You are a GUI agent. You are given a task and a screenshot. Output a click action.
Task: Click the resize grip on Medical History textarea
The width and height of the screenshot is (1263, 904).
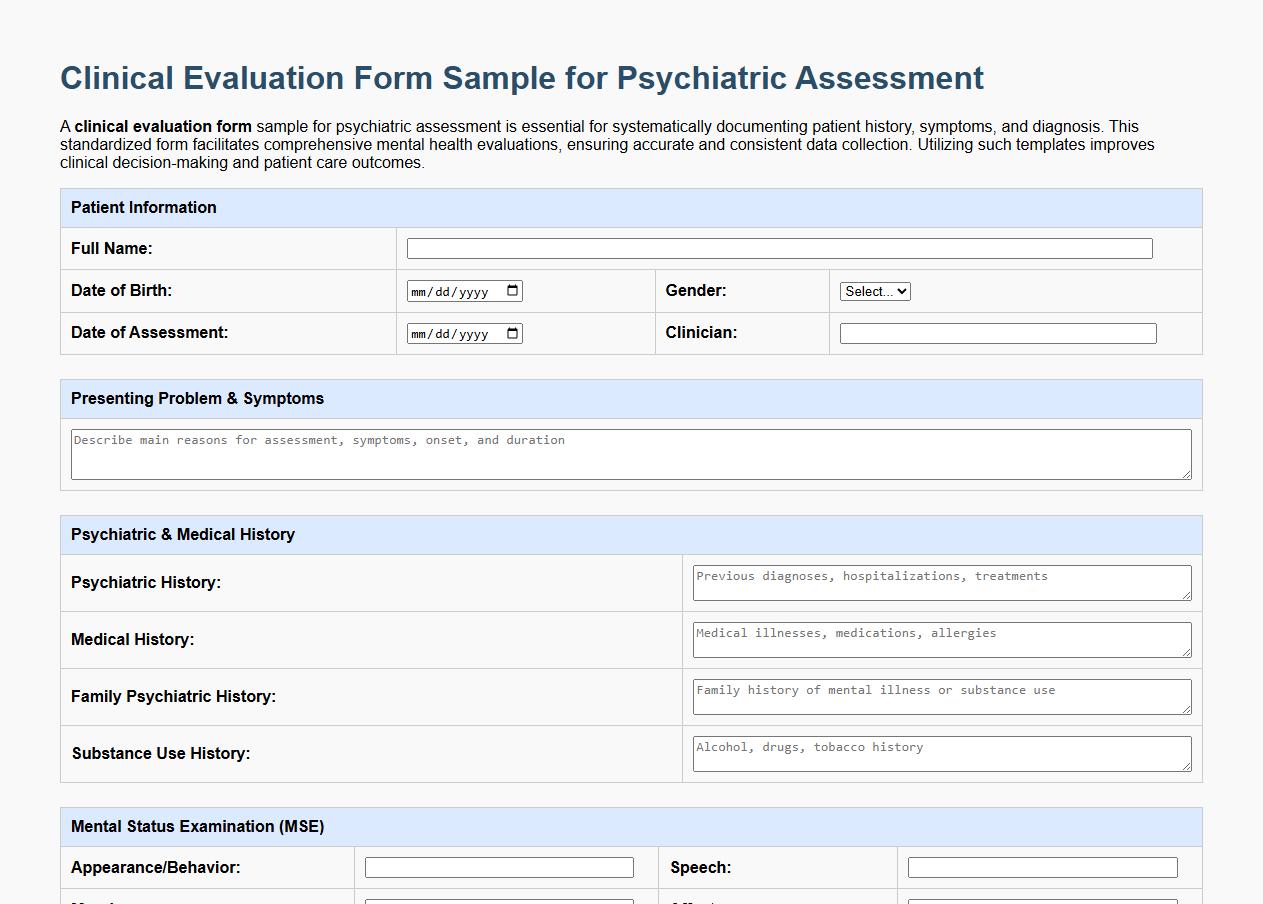click(x=1186, y=654)
